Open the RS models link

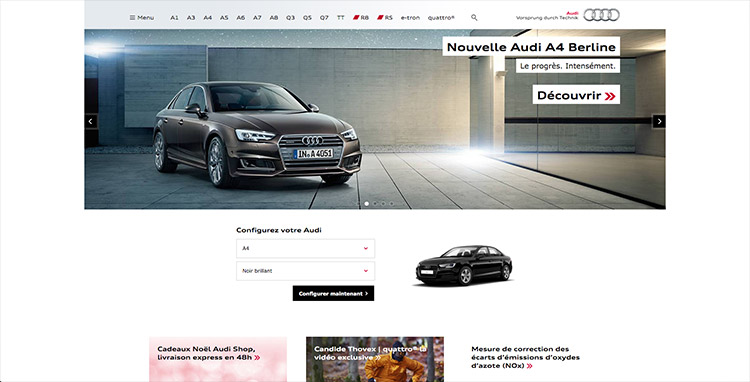(x=385, y=18)
